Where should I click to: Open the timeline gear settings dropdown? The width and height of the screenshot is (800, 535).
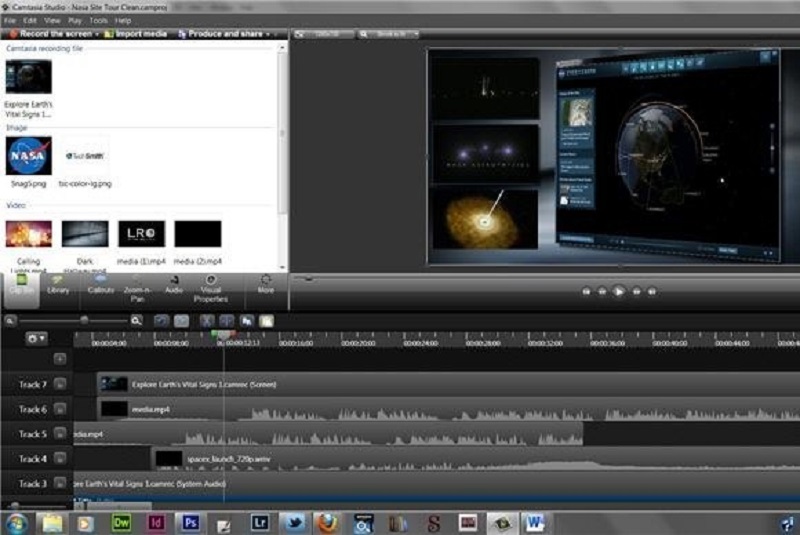click(36, 338)
